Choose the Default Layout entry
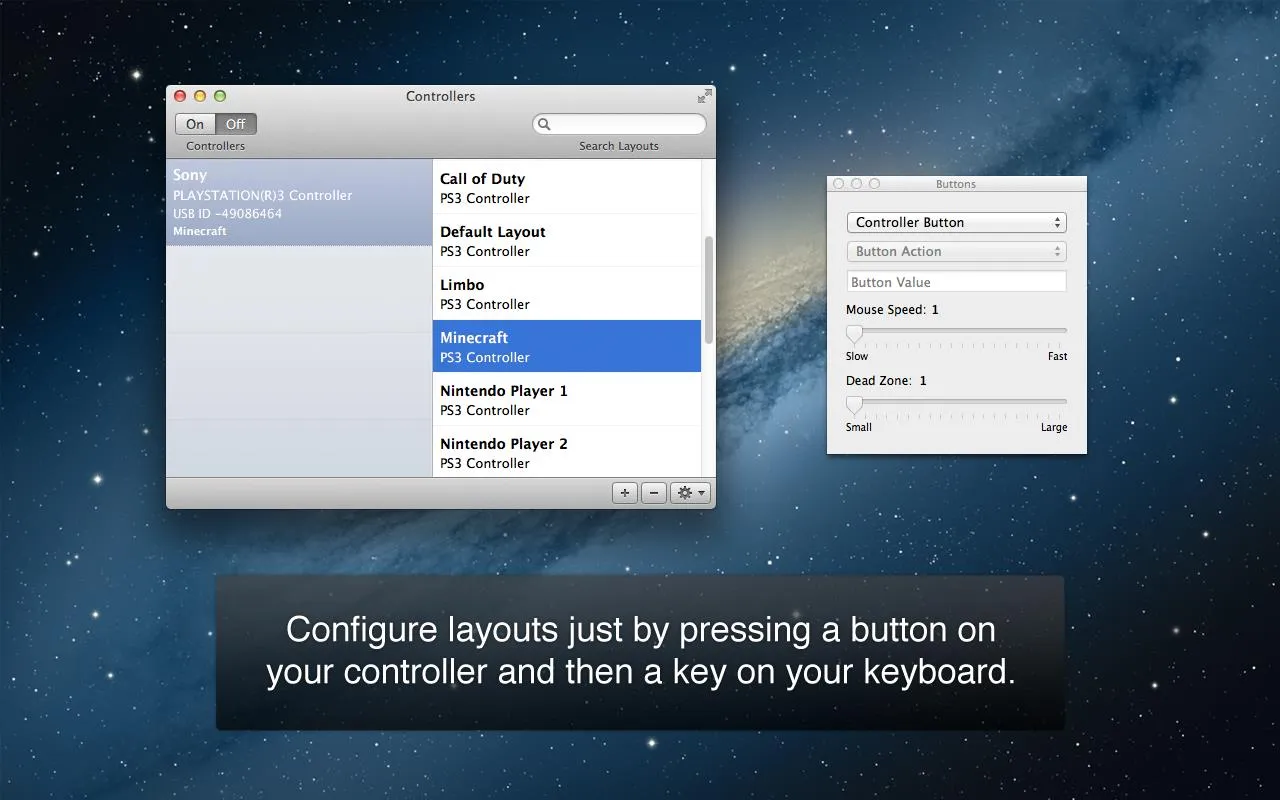Image resolution: width=1280 pixels, height=800 pixels. [x=566, y=240]
